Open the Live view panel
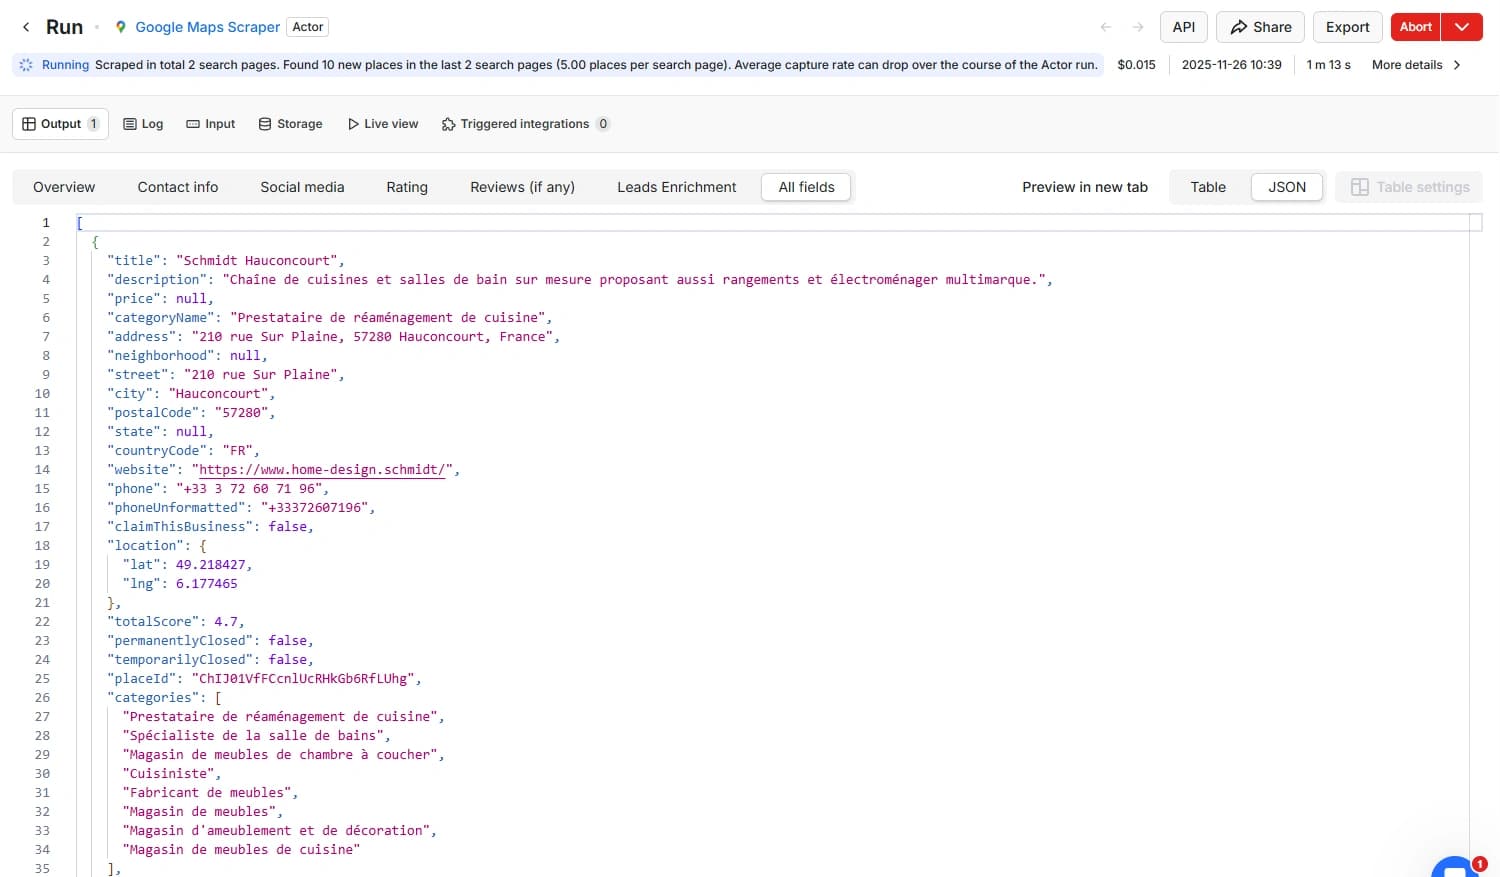The height and width of the screenshot is (877, 1500). 383,123
